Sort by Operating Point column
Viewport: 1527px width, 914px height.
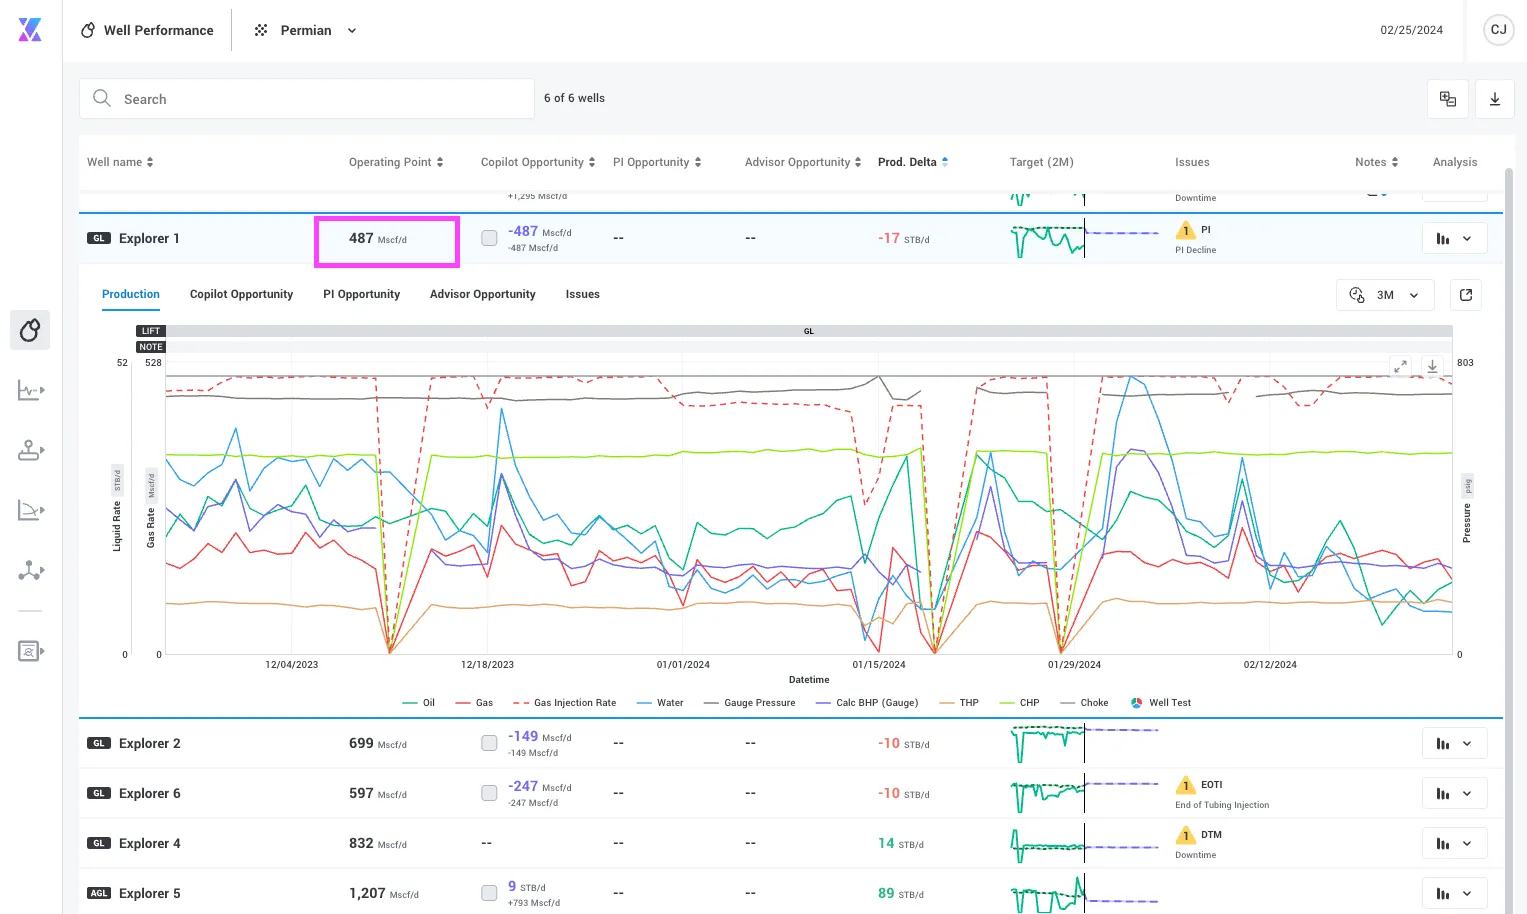396,162
